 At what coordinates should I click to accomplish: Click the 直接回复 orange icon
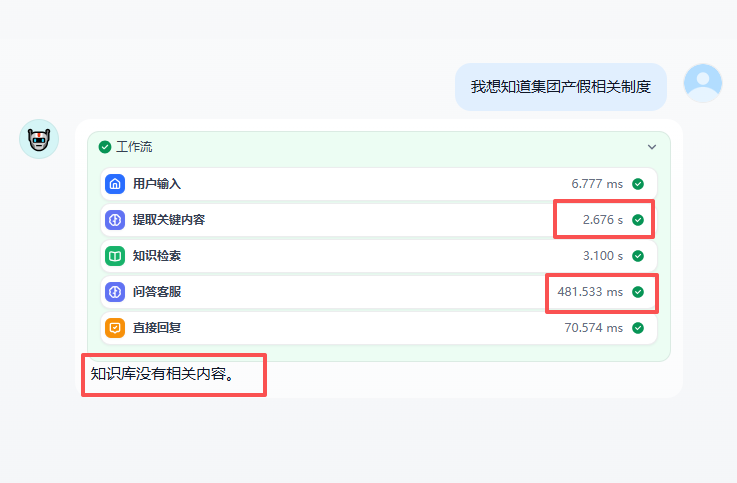pyautogui.click(x=115, y=328)
